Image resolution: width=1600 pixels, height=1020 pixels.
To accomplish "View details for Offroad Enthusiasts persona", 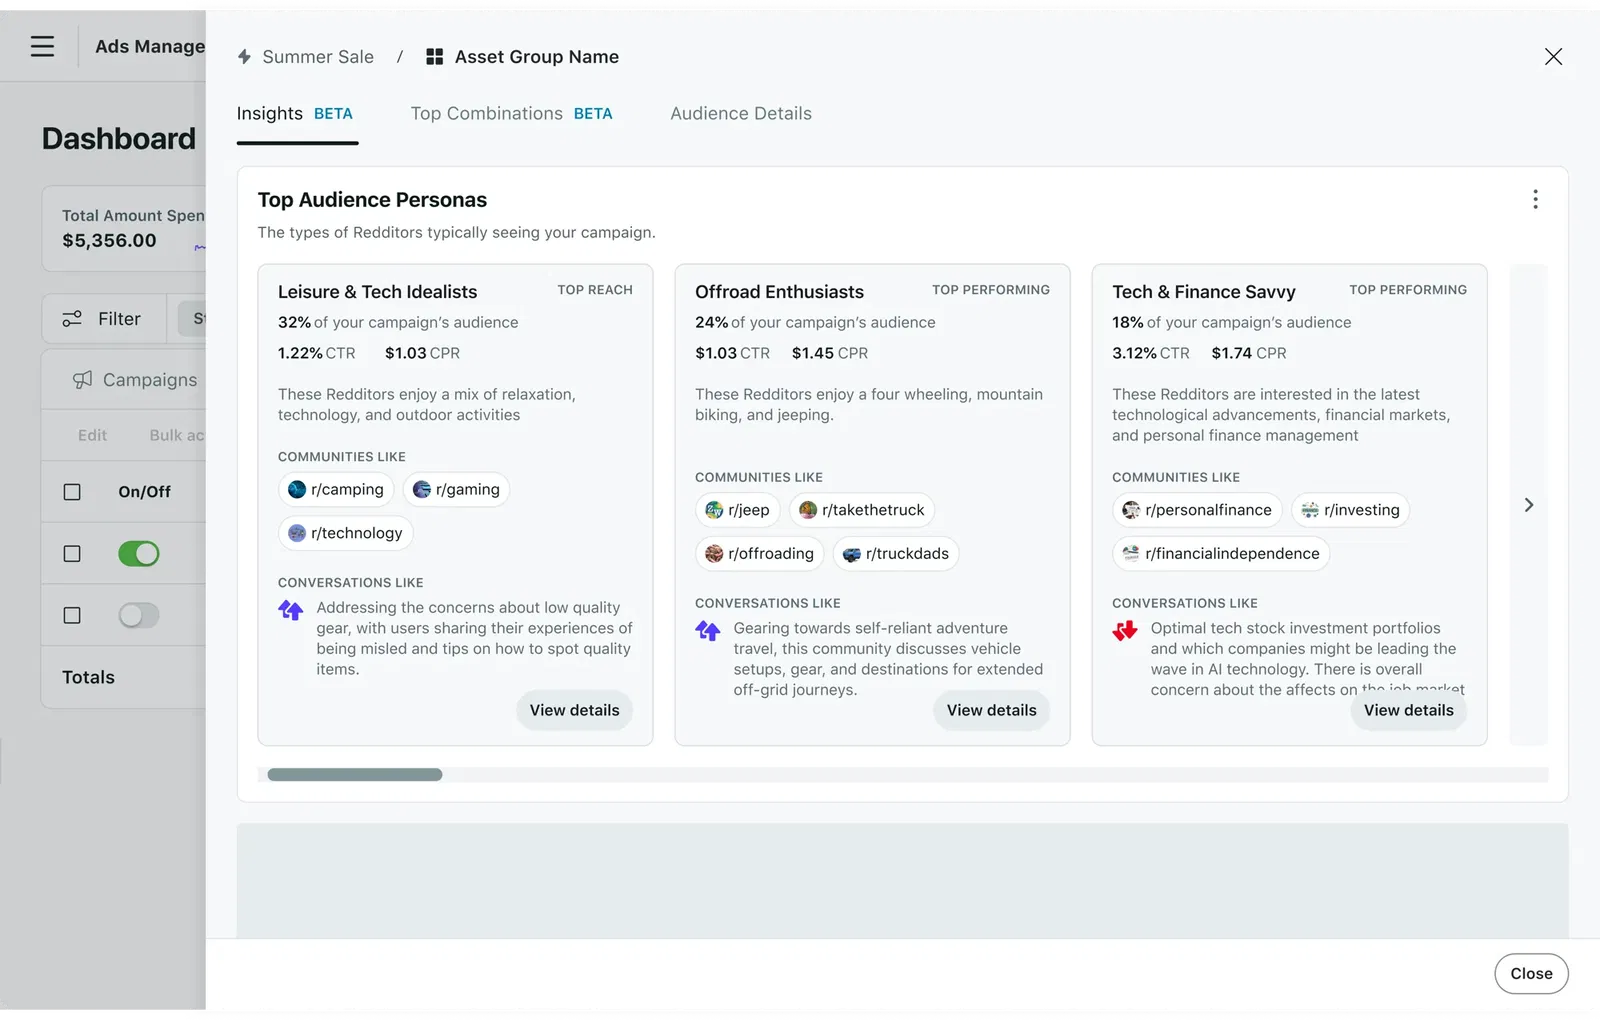I will [991, 710].
